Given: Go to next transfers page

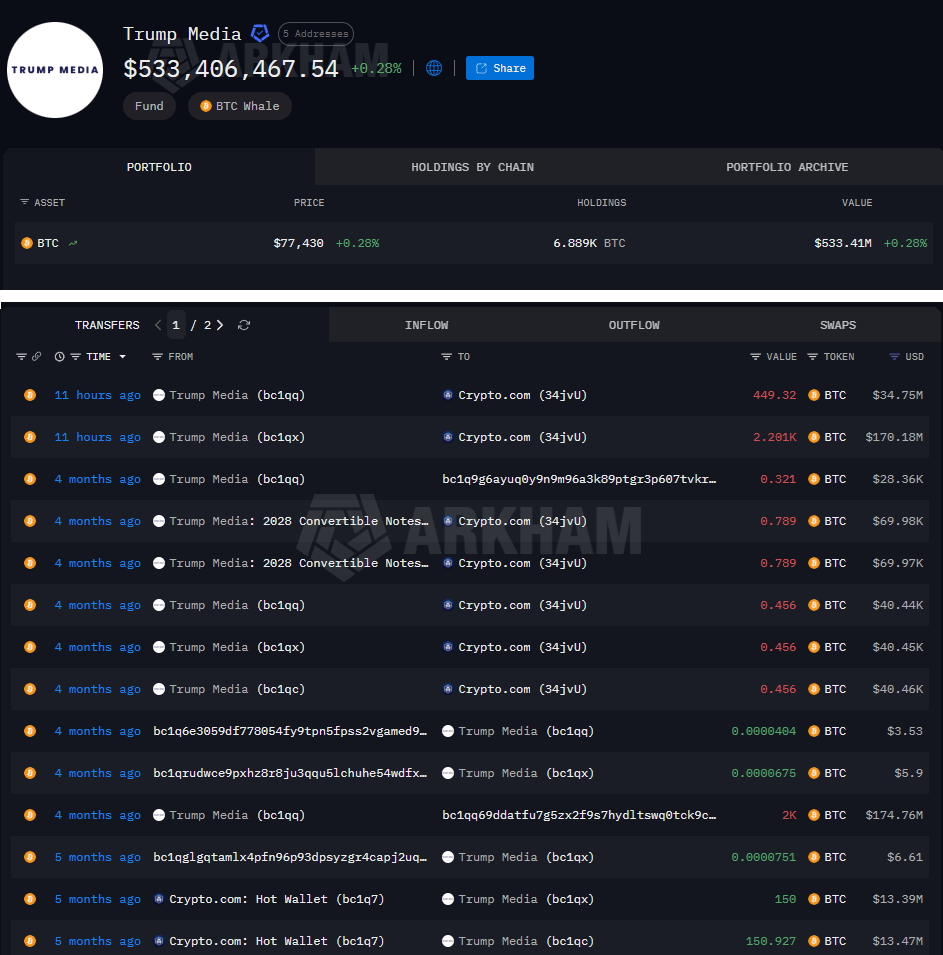Looking at the screenshot, I should click(x=220, y=325).
